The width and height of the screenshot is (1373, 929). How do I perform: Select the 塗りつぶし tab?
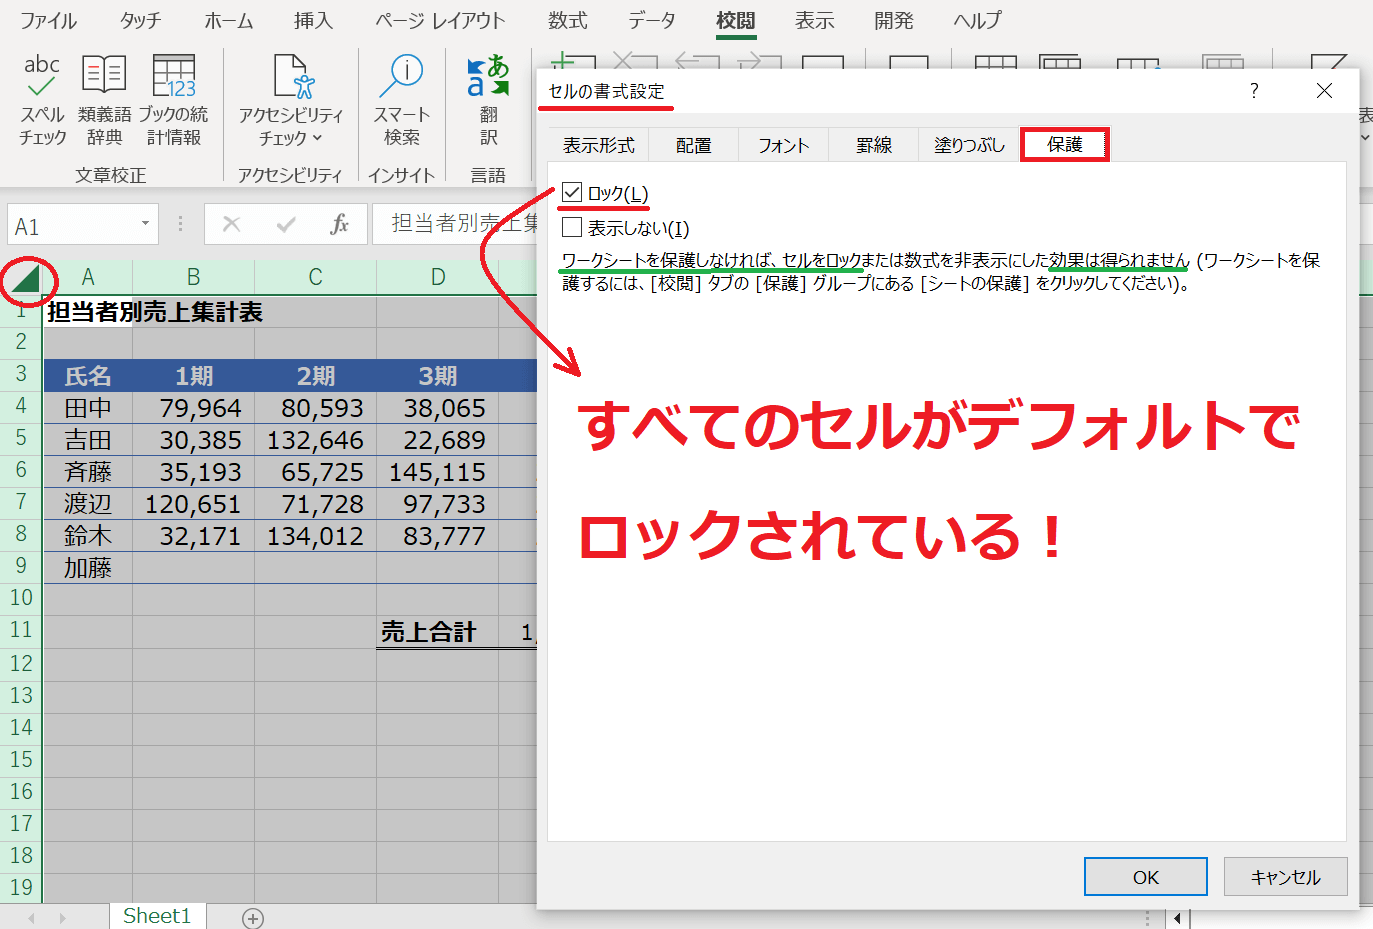tap(968, 145)
